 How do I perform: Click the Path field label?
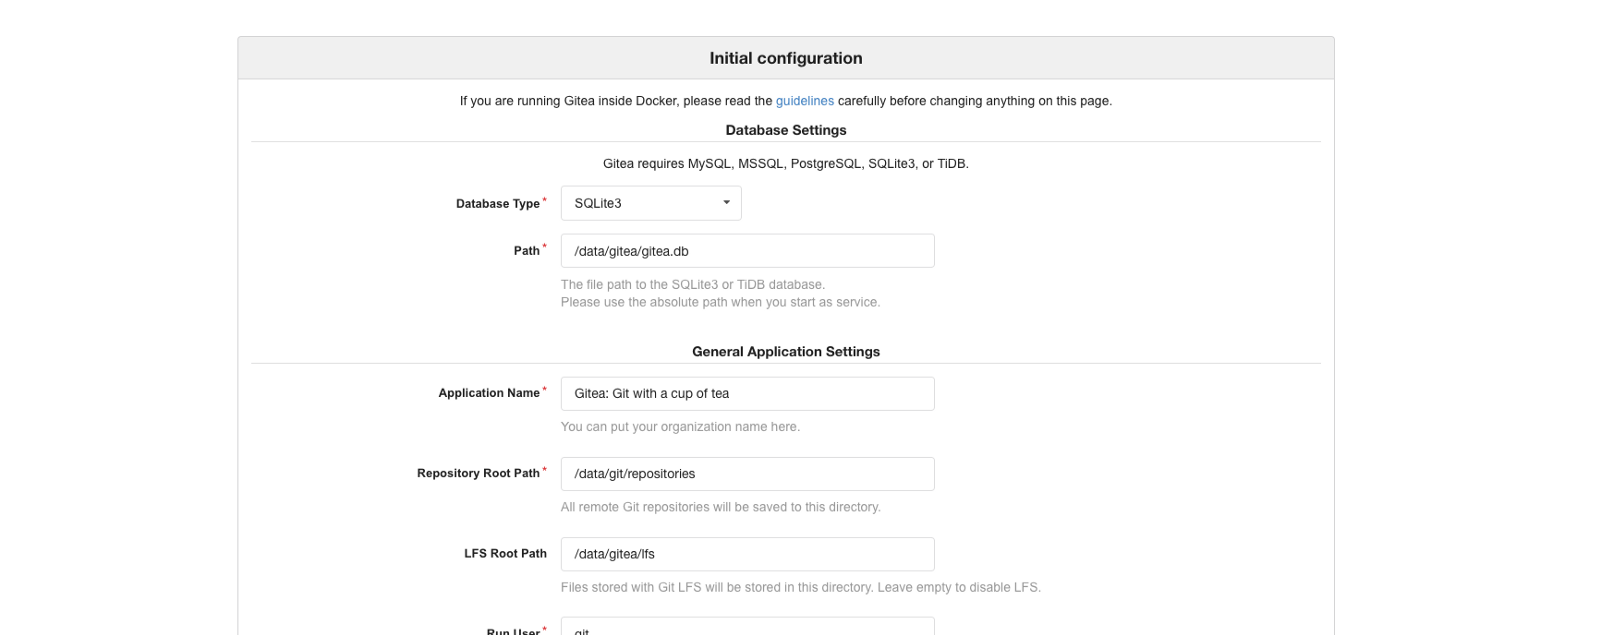526,251
